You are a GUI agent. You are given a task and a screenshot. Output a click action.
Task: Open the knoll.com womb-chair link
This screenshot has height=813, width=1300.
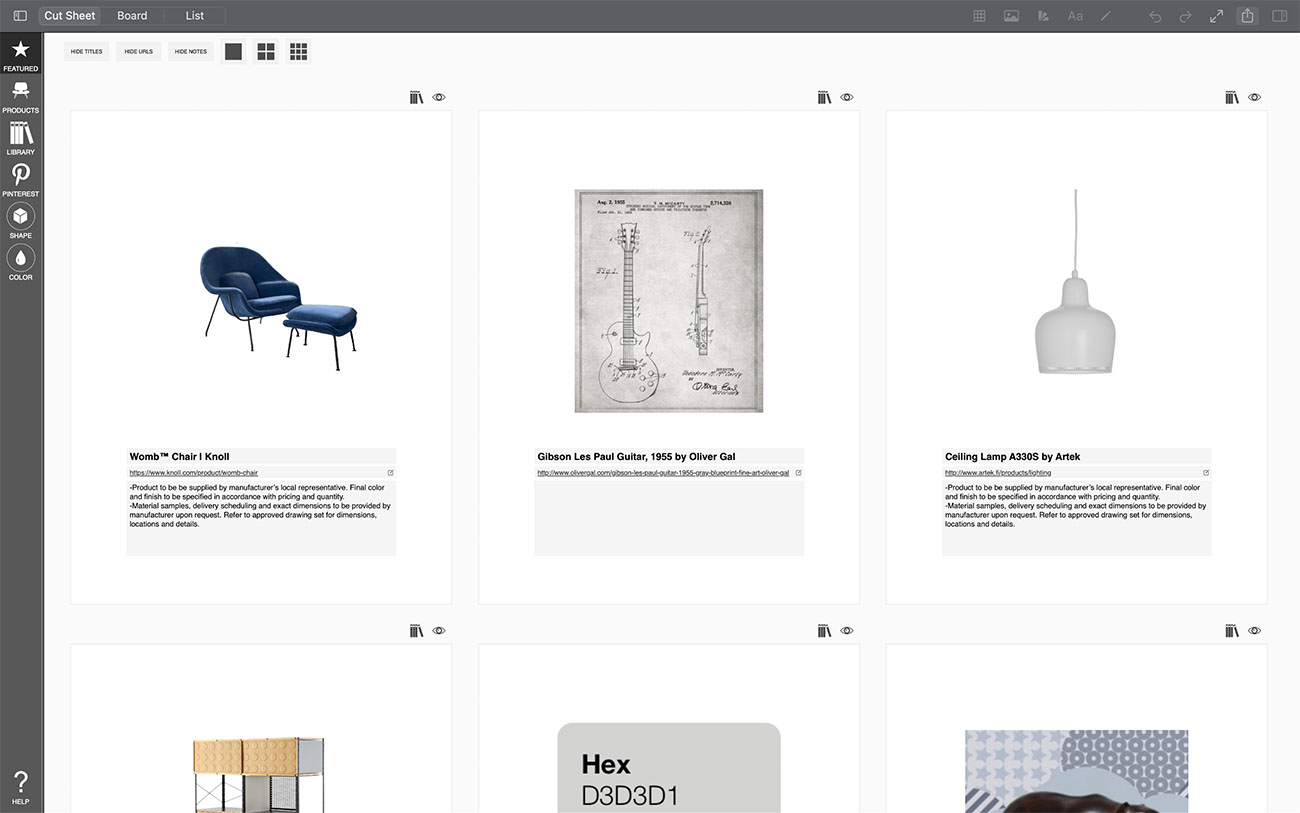tap(194, 473)
